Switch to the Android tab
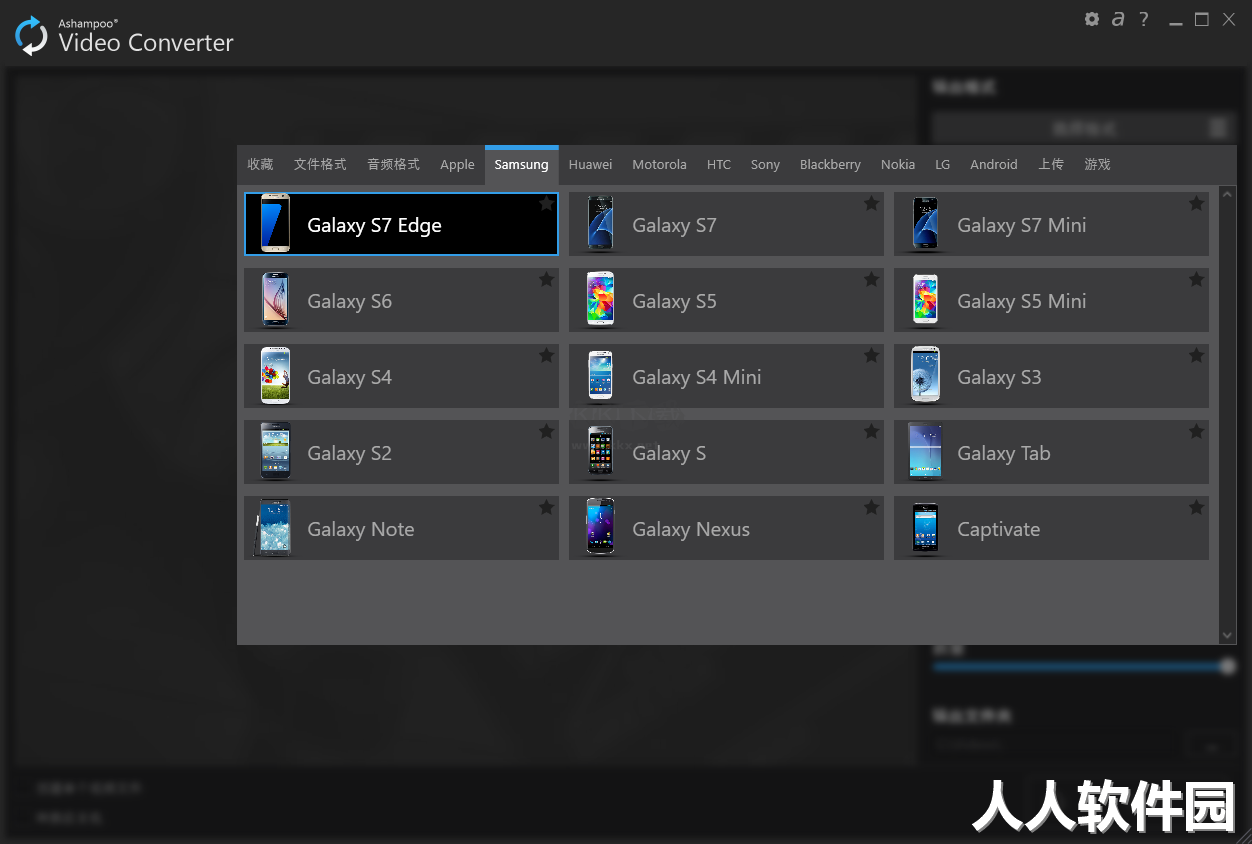Image resolution: width=1252 pixels, height=844 pixels. [x=994, y=165]
